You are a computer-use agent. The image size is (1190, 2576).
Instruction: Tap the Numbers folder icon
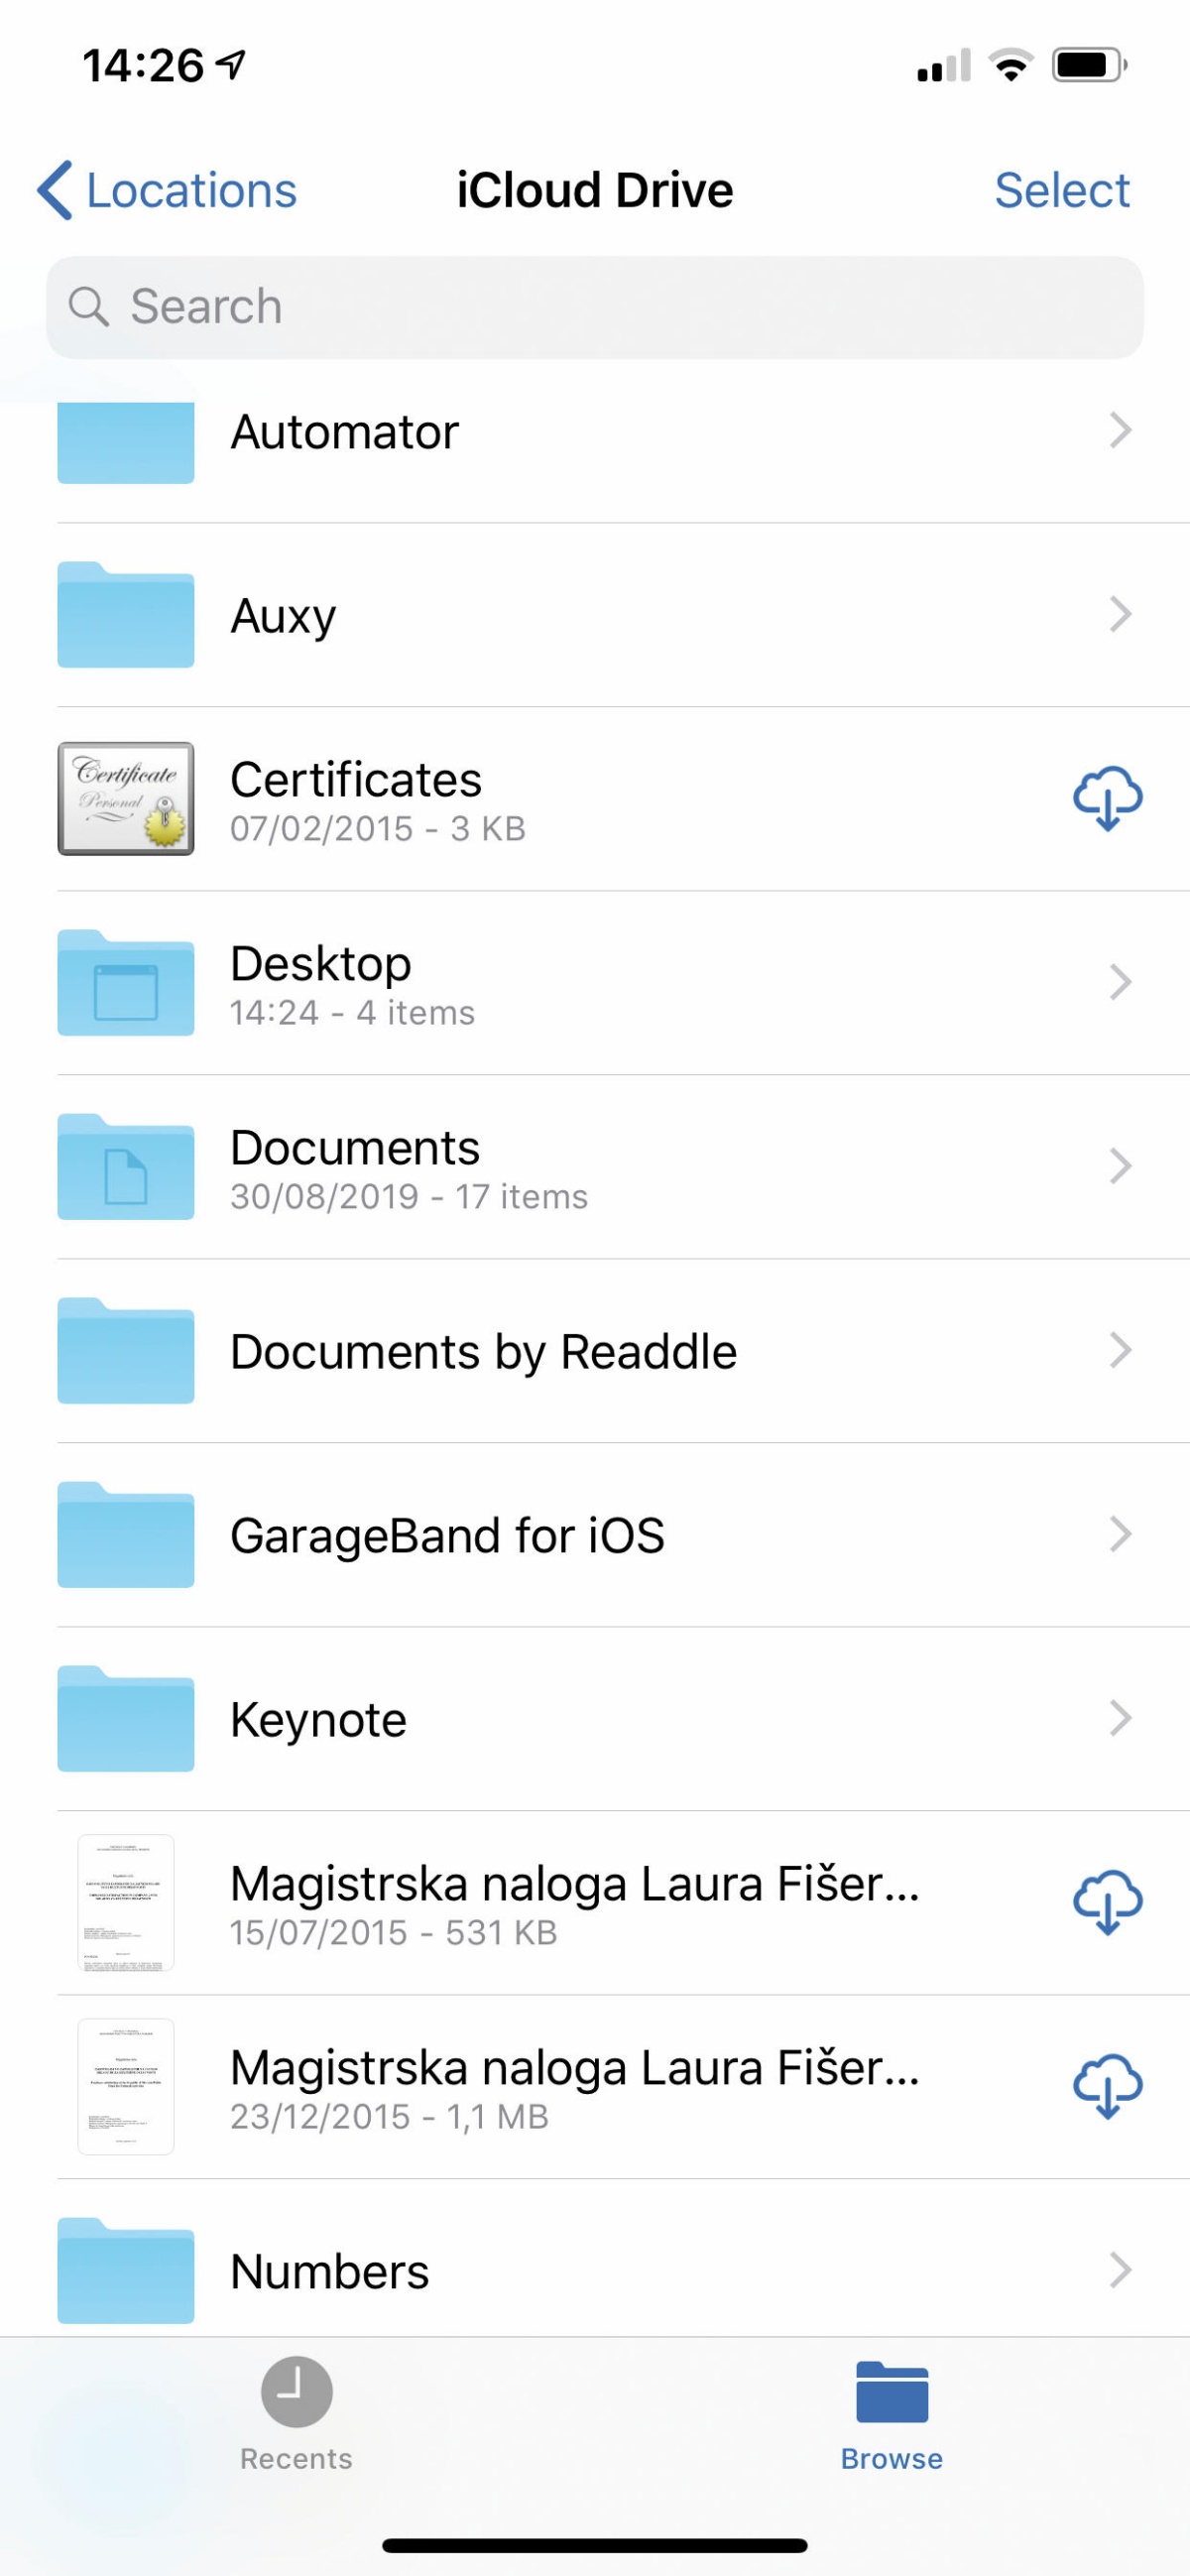(125, 2270)
